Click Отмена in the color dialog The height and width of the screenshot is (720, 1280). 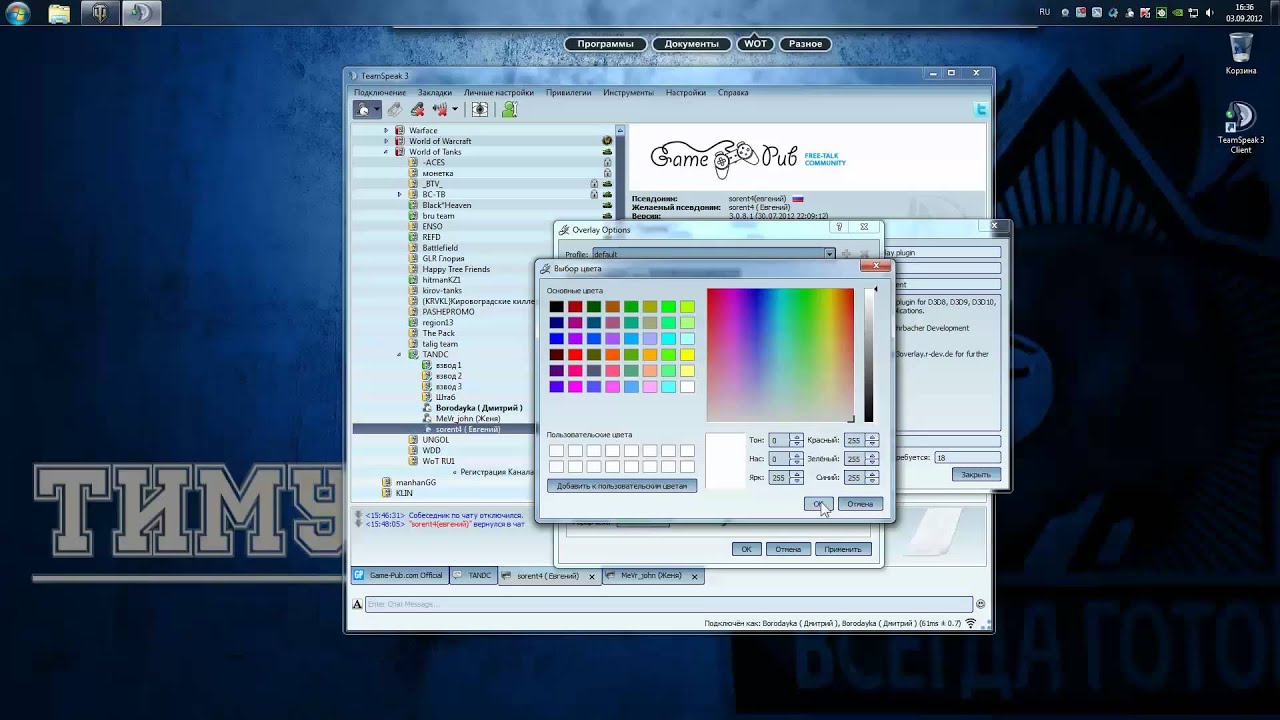point(860,504)
